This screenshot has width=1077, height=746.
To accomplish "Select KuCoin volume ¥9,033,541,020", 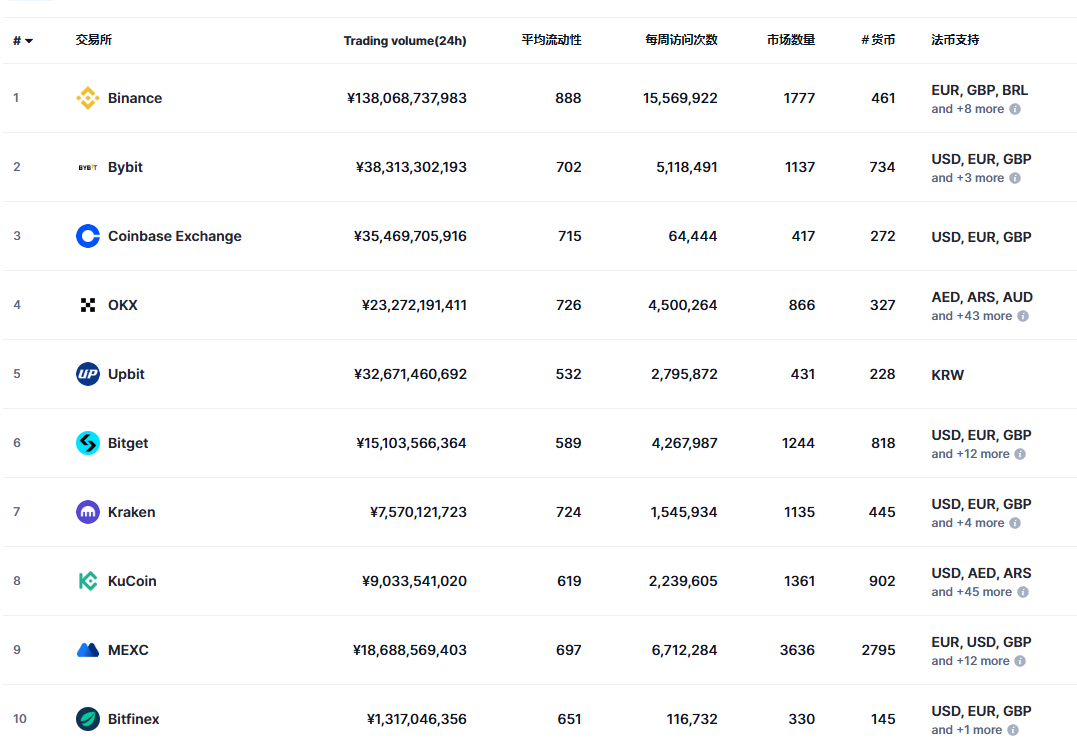I will tap(414, 581).
